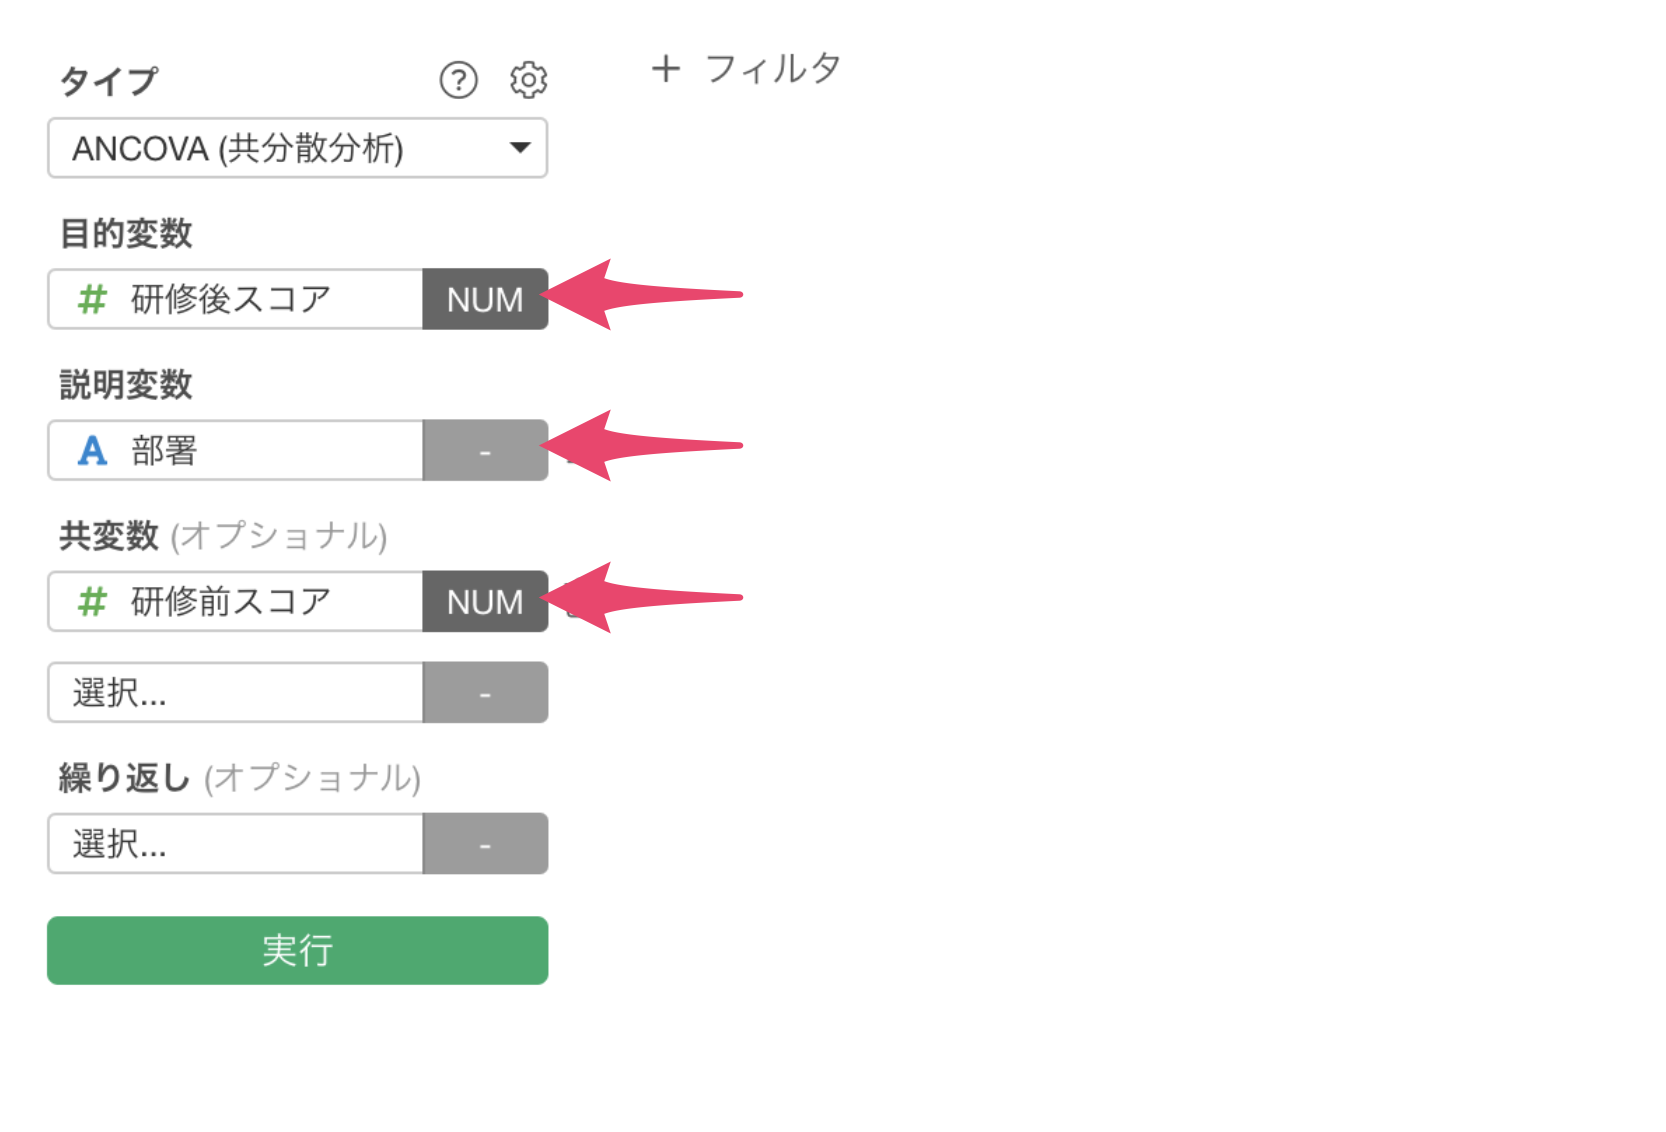1666x1132 pixels.
Task: Open NUM function button for 研修後スコア
Action: click(485, 299)
